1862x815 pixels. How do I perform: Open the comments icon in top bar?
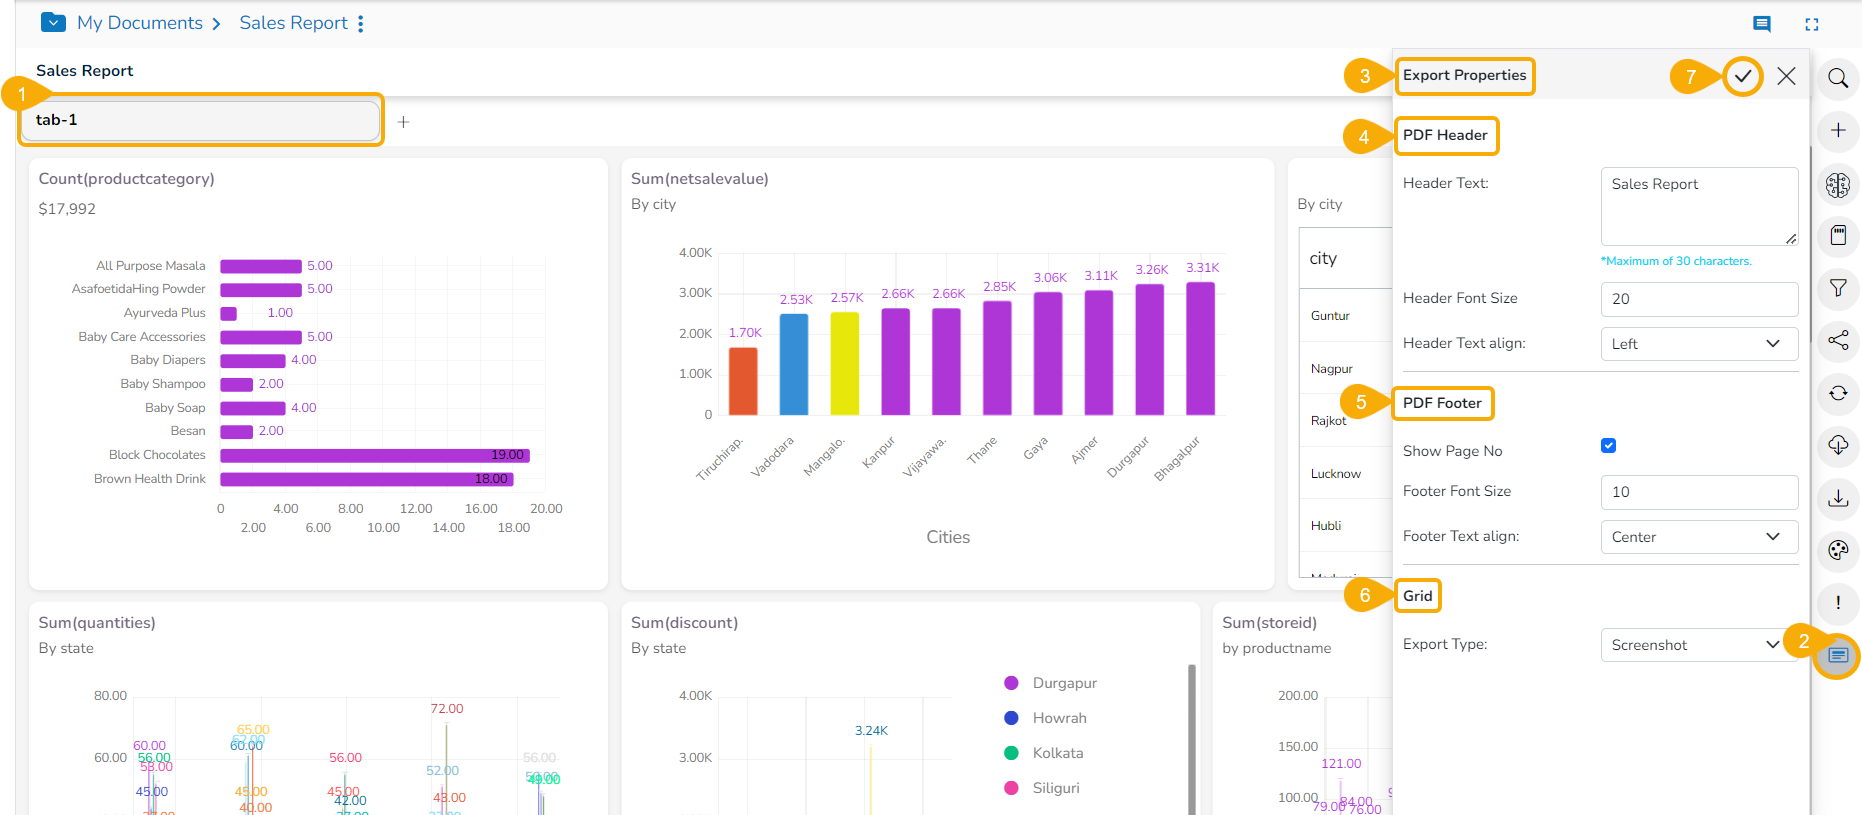pyautogui.click(x=1761, y=24)
